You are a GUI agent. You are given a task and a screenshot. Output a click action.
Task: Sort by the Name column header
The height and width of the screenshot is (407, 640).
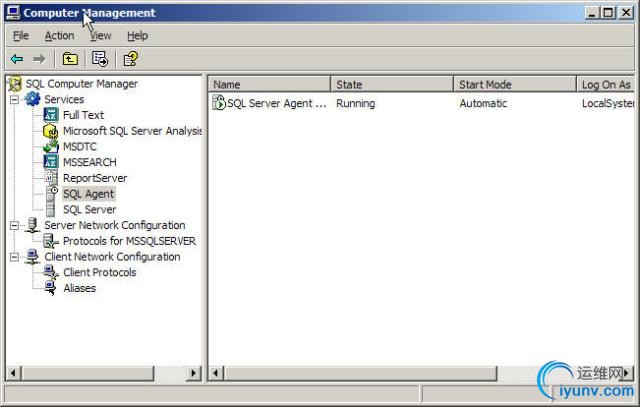coord(269,85)
